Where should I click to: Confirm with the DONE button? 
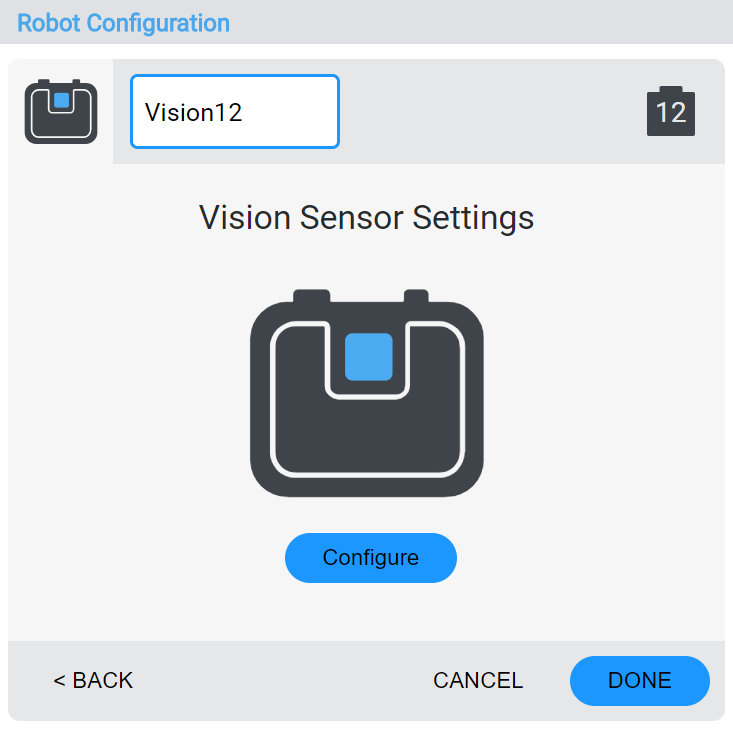[x=639, y=681]
